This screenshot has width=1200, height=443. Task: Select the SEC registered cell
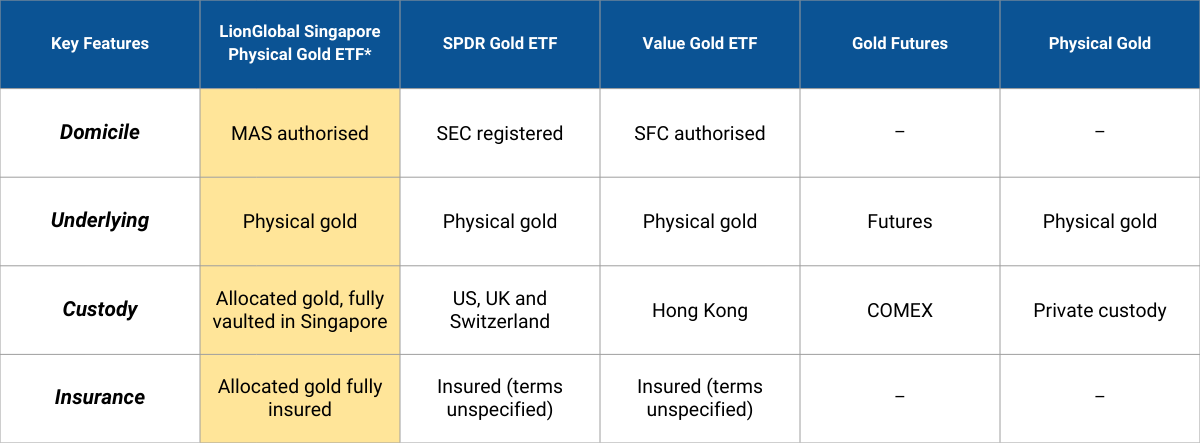pyautogui.click(x=500, y=133)
